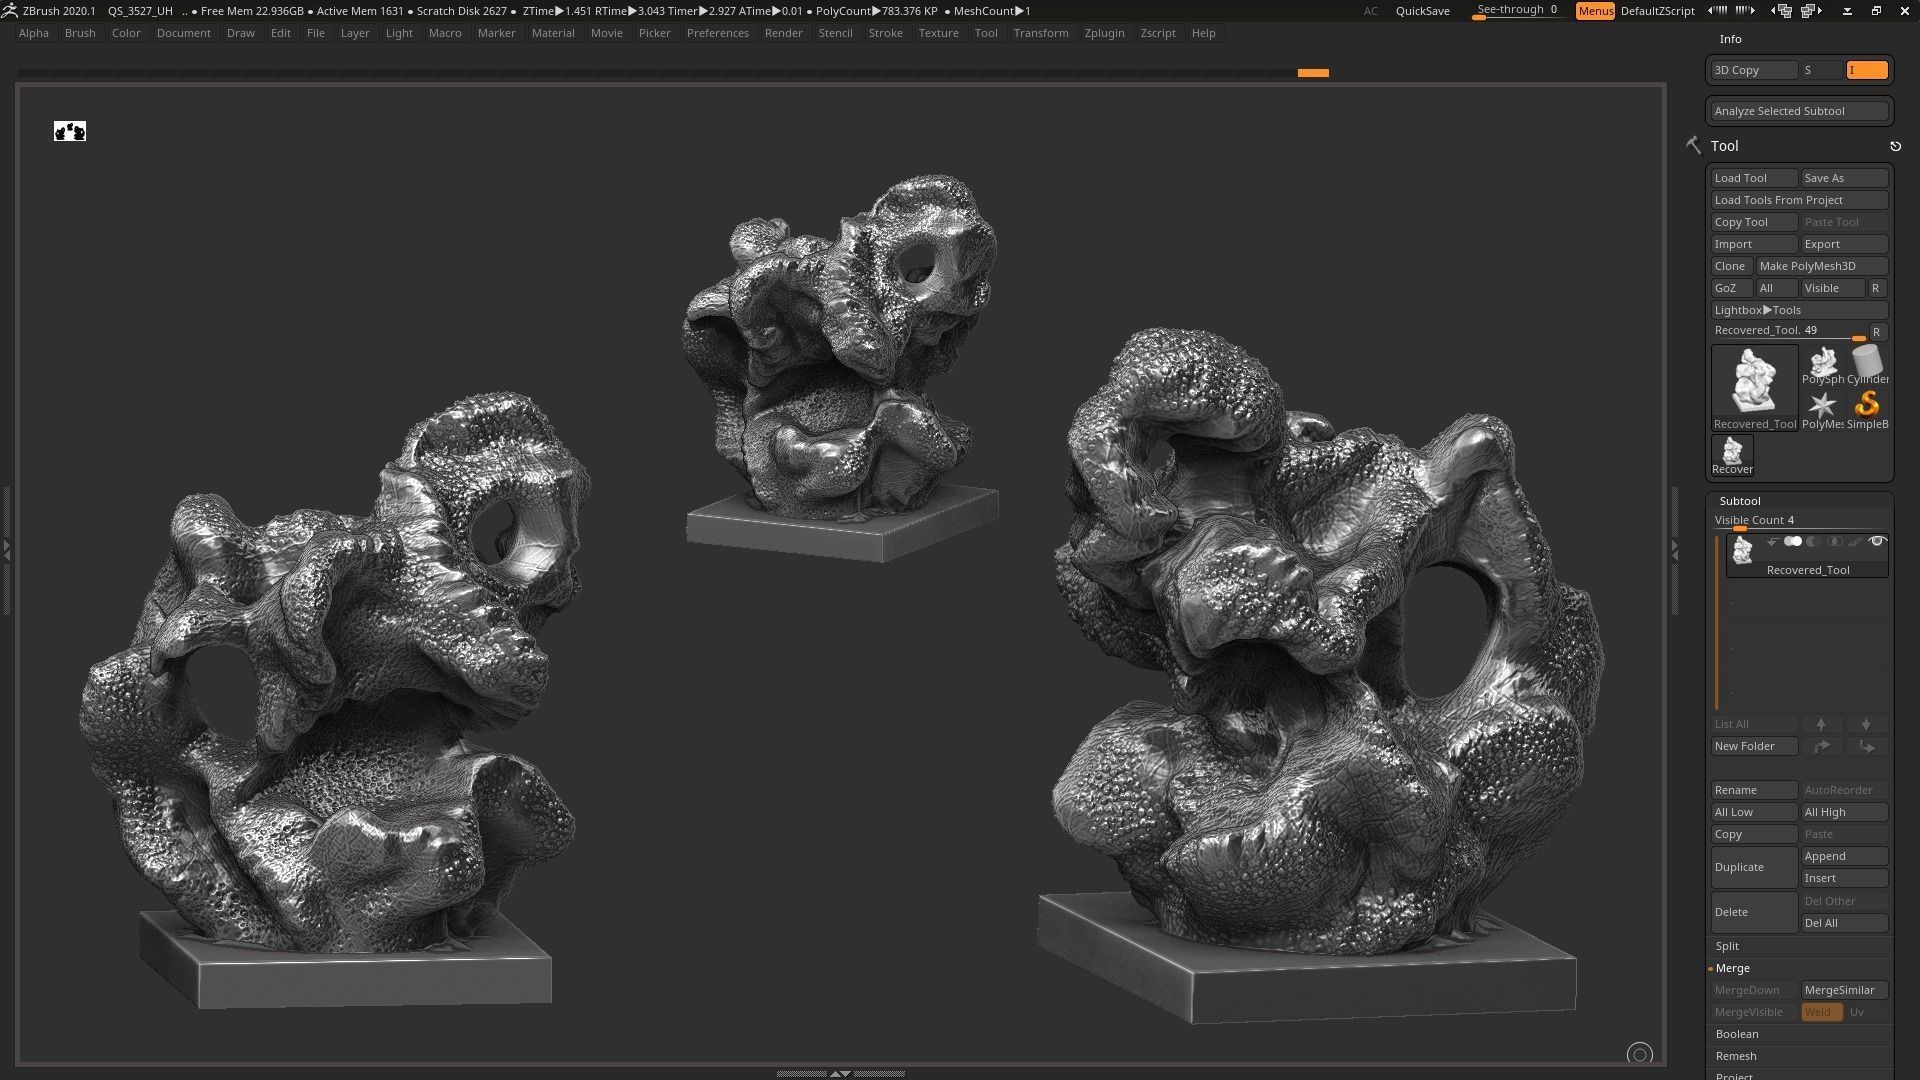Open Lightbox Tools browser

click(x=1799, y=310)
